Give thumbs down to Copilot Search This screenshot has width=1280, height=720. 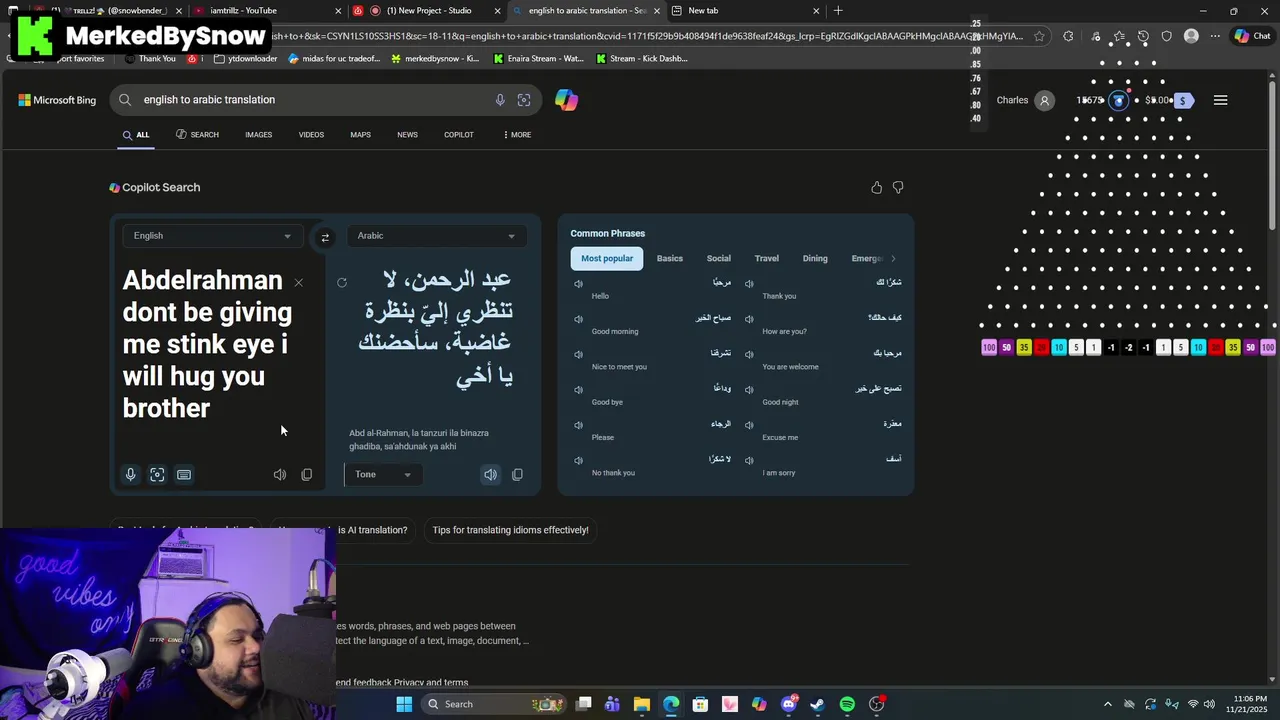pos(898,187)
